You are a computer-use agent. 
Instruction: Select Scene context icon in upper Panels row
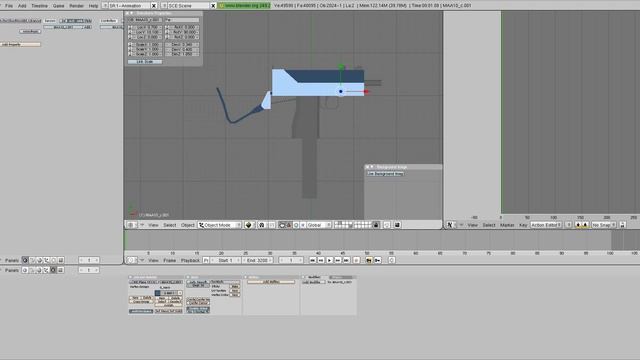pos(61,260)
